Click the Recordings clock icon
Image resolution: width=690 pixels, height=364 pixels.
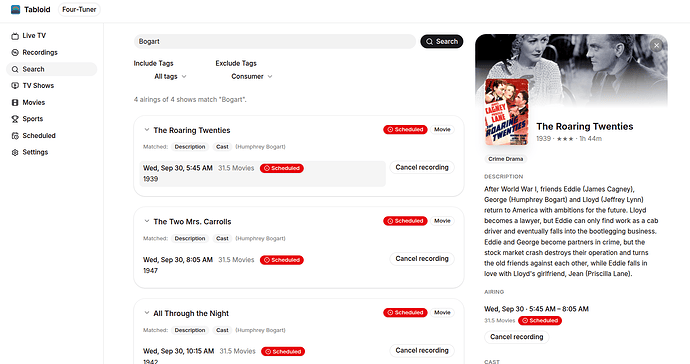point(15,52)
